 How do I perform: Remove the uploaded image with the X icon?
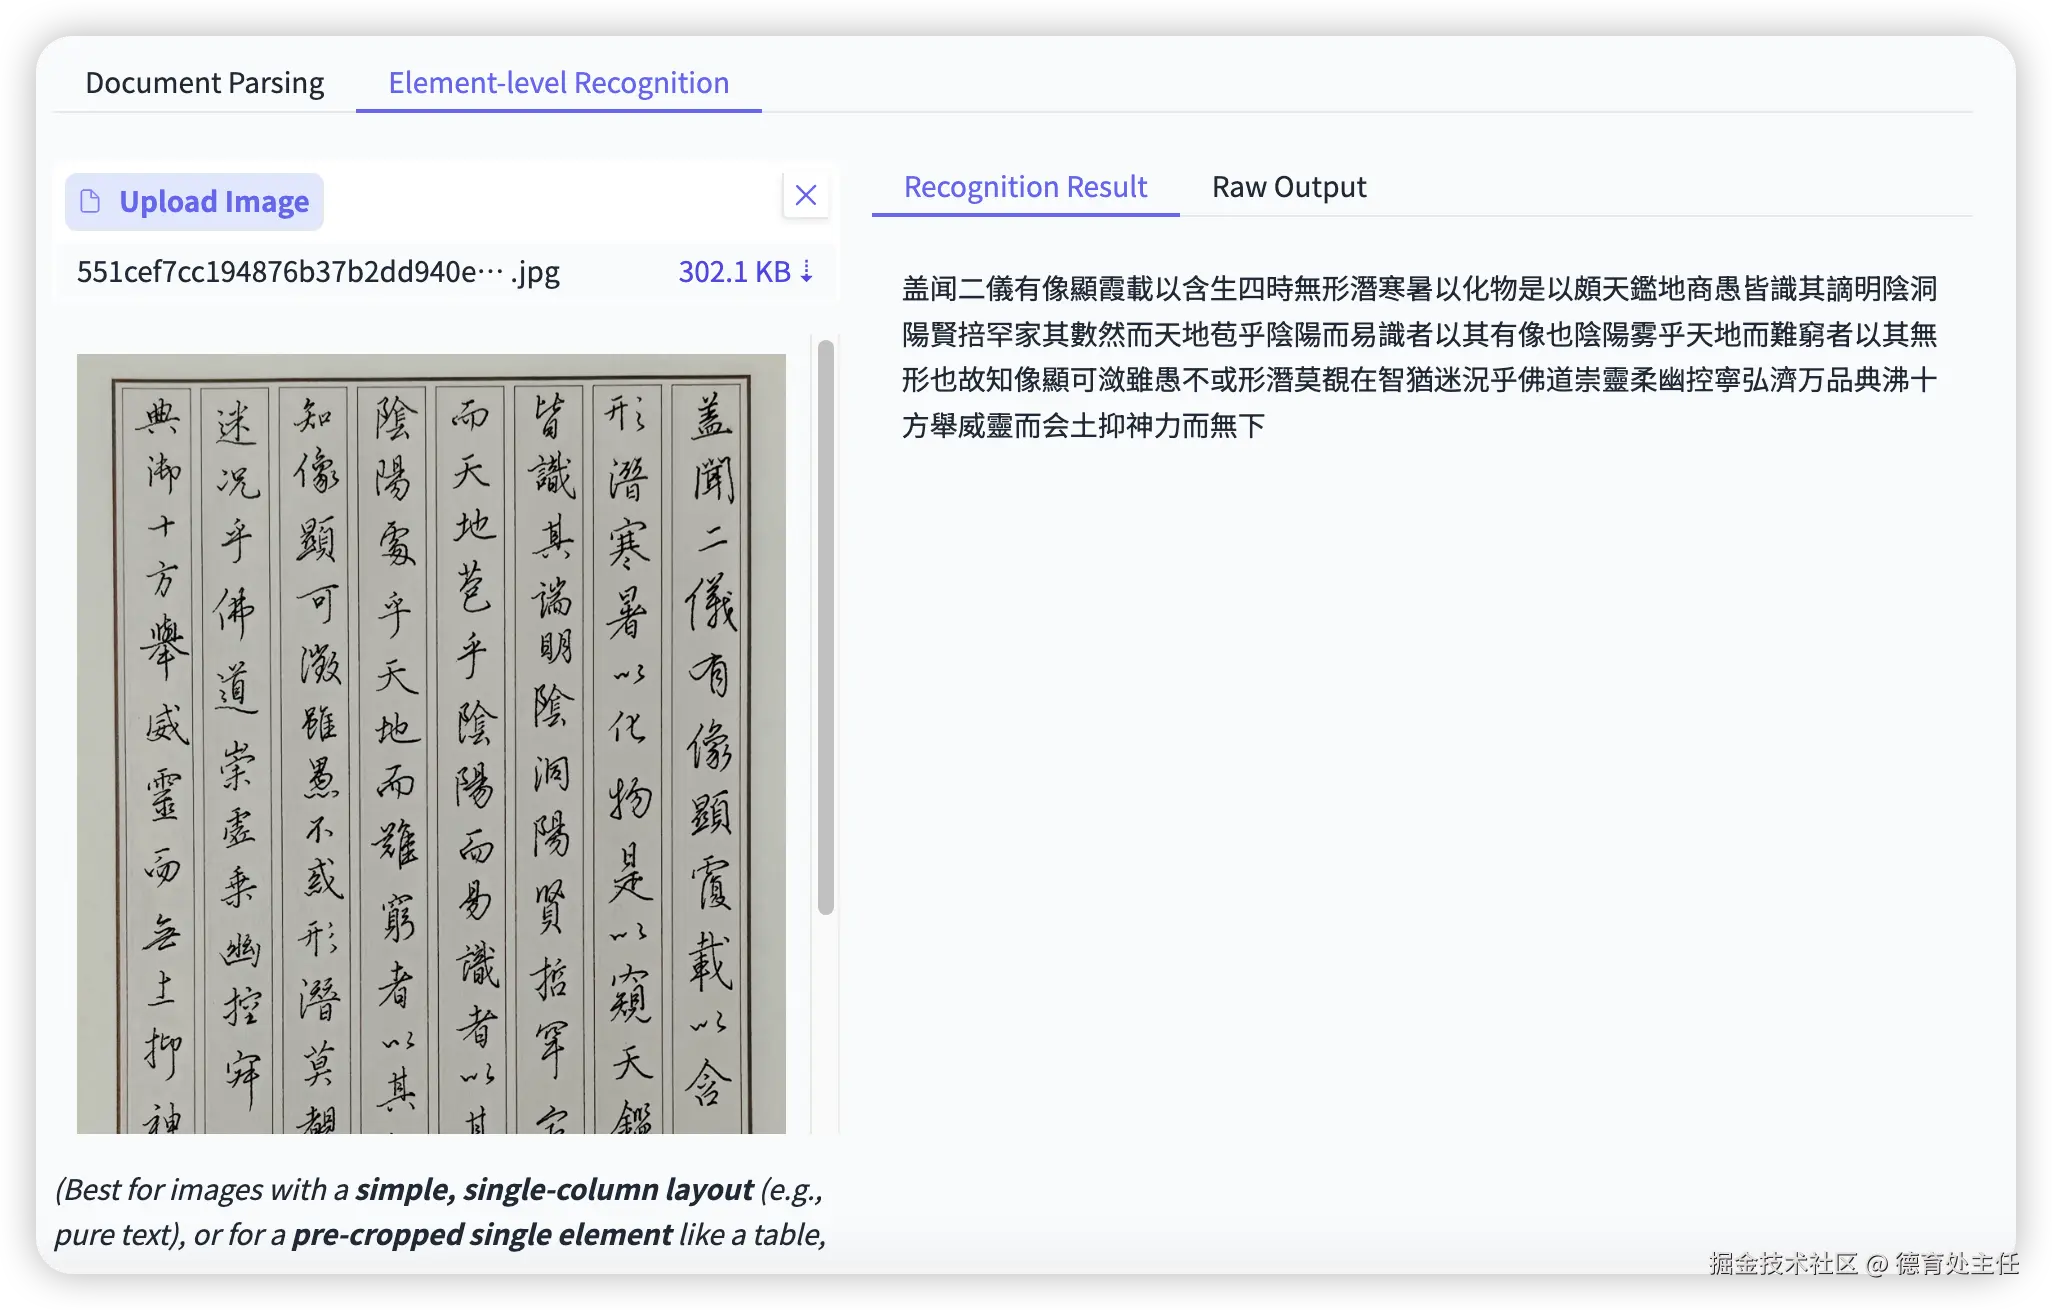(x=806, y=195)
